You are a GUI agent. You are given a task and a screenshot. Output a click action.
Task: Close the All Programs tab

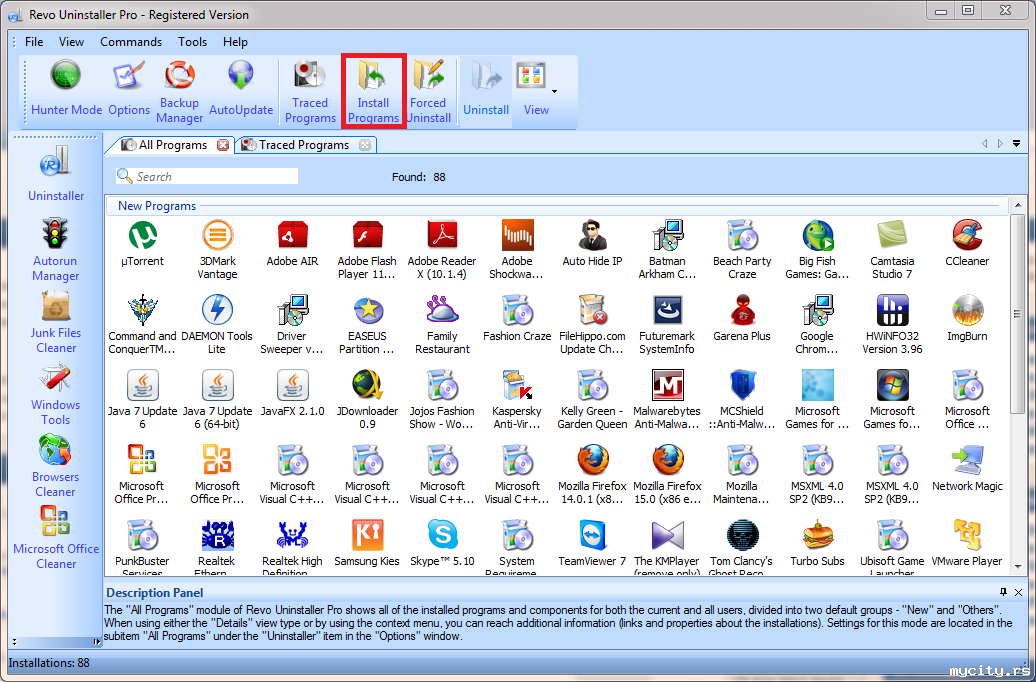click(223, 145)
